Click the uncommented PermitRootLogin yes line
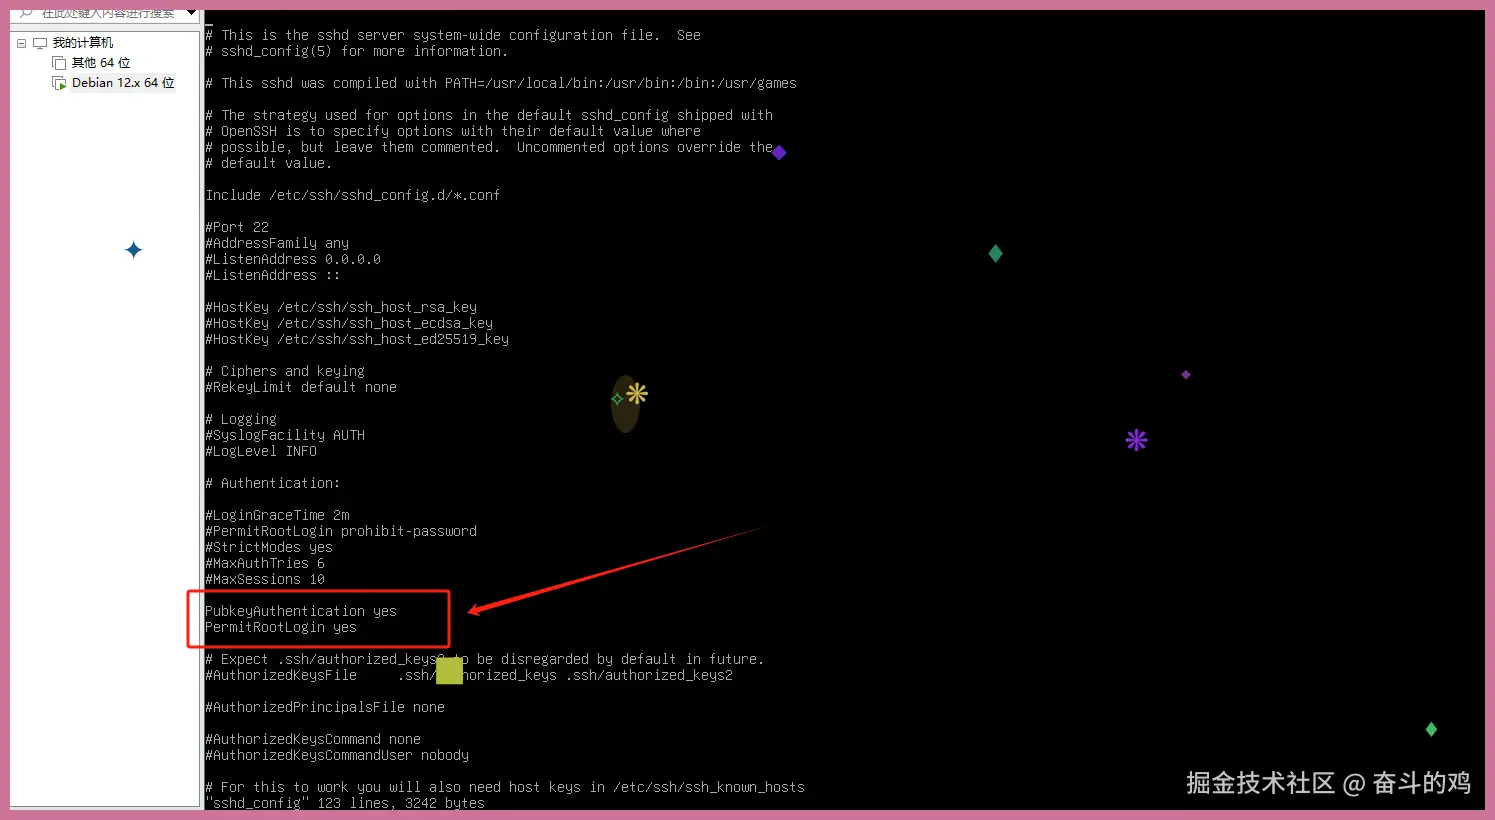 [x=281, y=627]
